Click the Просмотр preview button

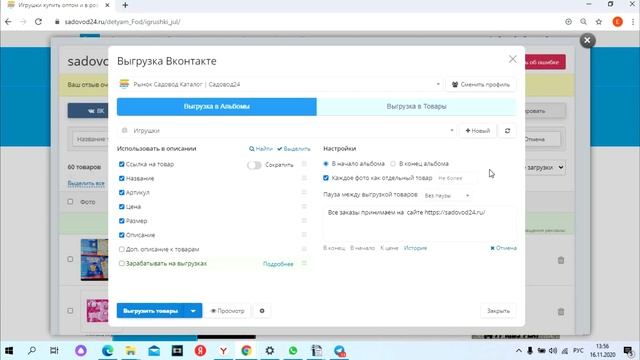point(227,311)
